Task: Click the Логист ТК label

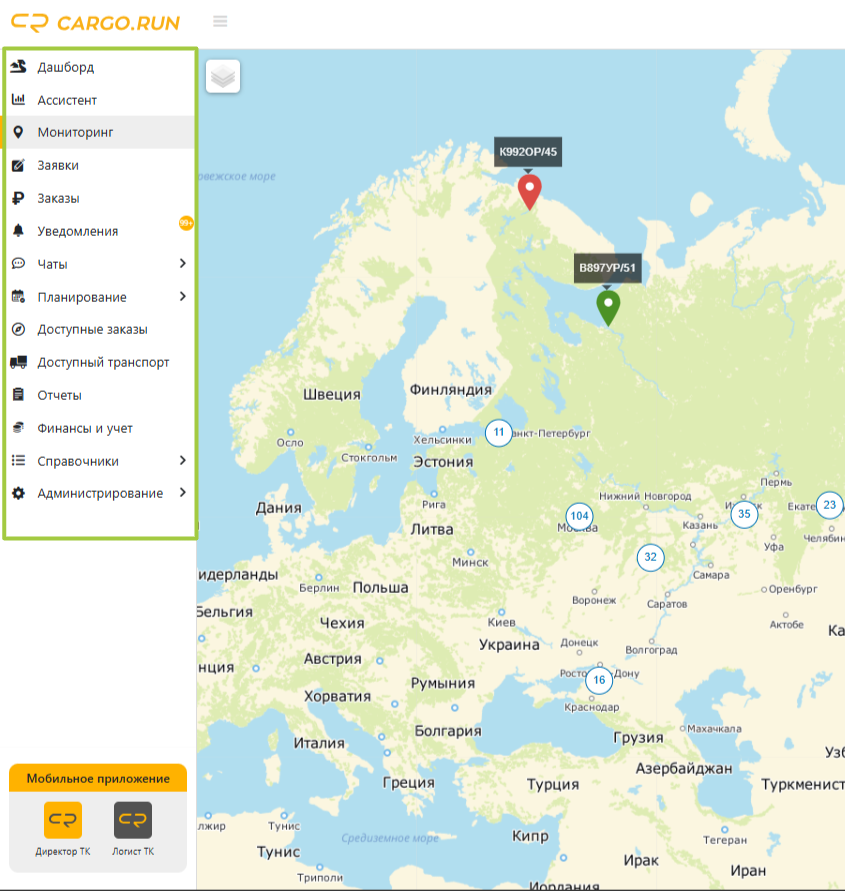Action: pyautogui.click(x=133, y=851)
